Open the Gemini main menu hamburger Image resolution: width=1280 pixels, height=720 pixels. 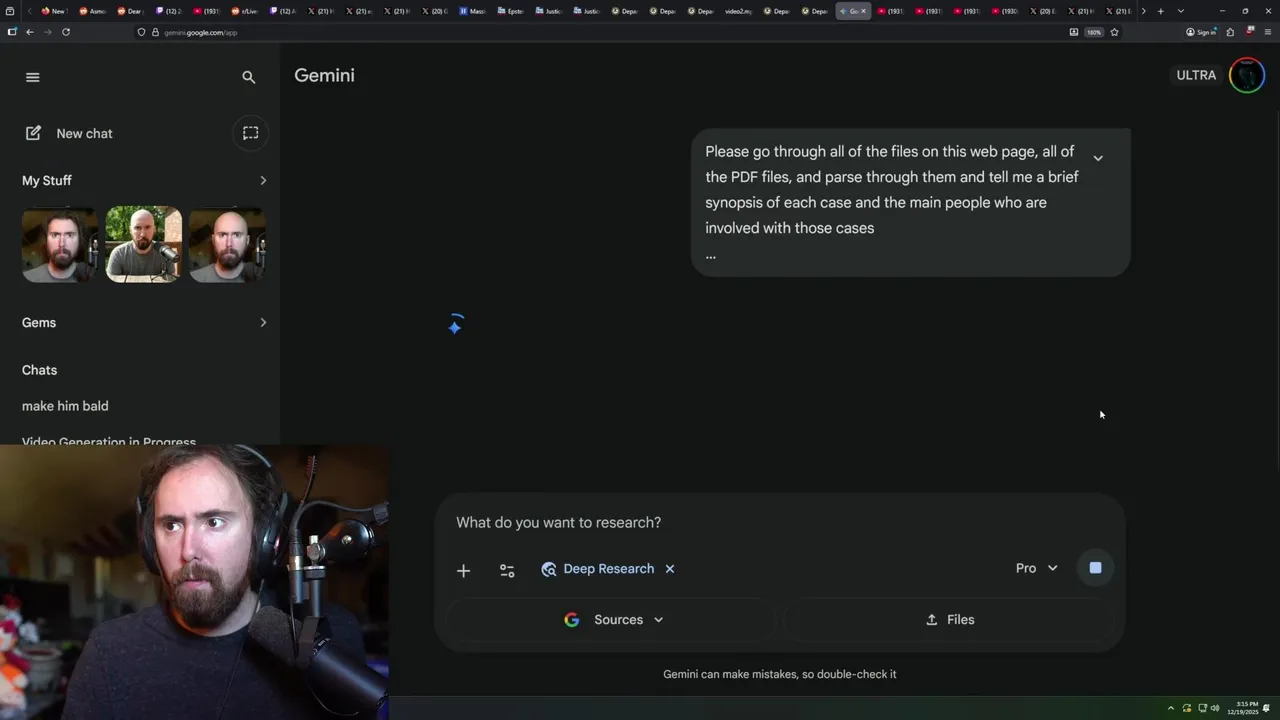coord(33,77)
